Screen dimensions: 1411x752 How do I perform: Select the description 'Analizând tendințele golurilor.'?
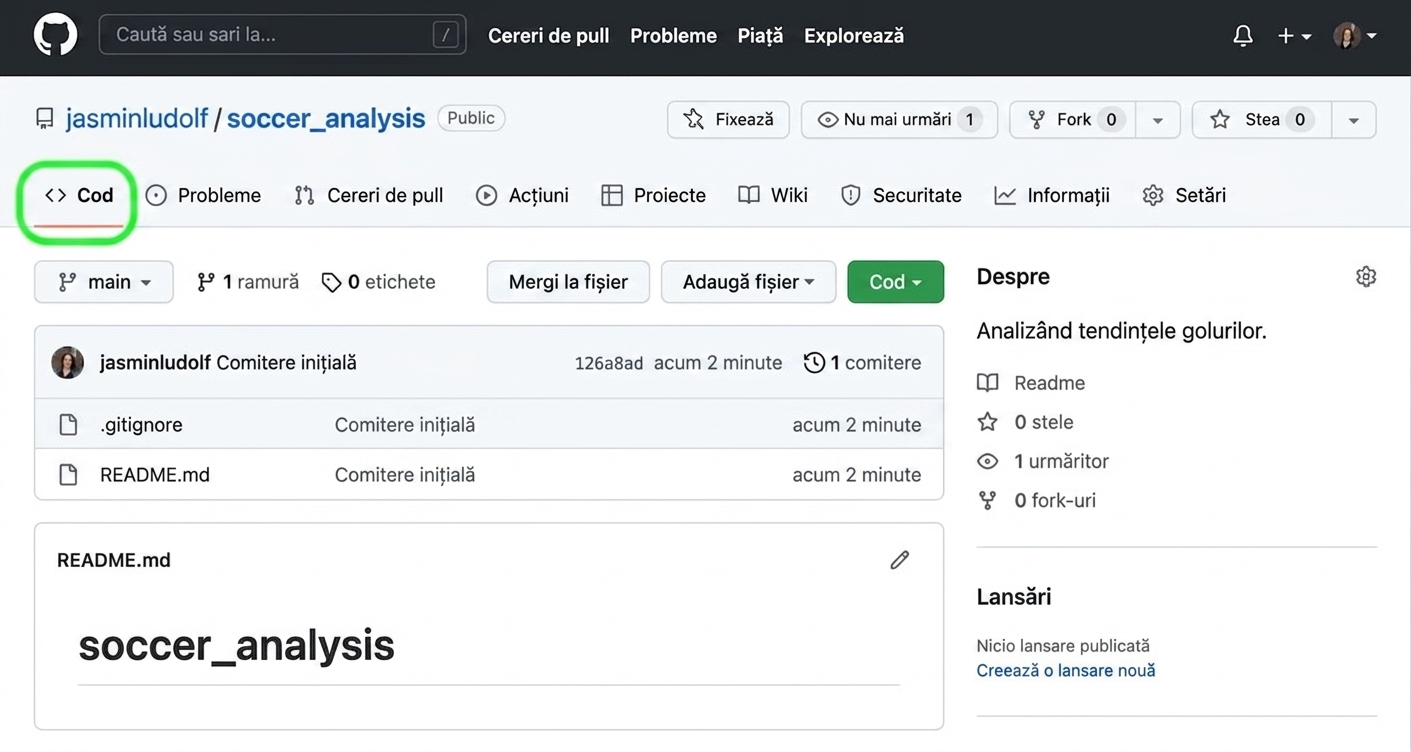pyautogui.click(x=1122, y=331)
